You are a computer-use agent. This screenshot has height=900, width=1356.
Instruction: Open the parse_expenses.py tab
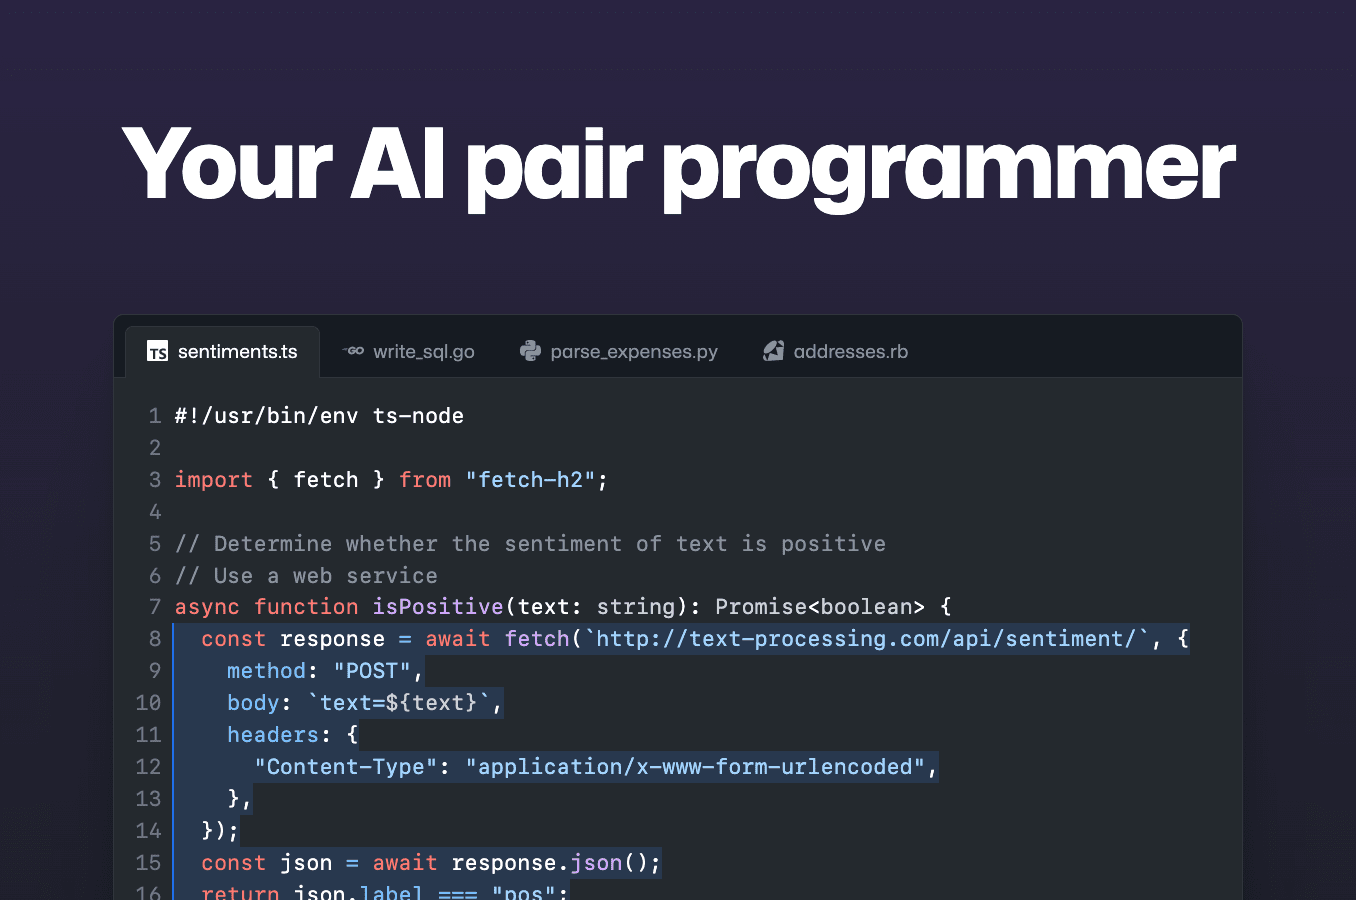click(x=634, y=351)
